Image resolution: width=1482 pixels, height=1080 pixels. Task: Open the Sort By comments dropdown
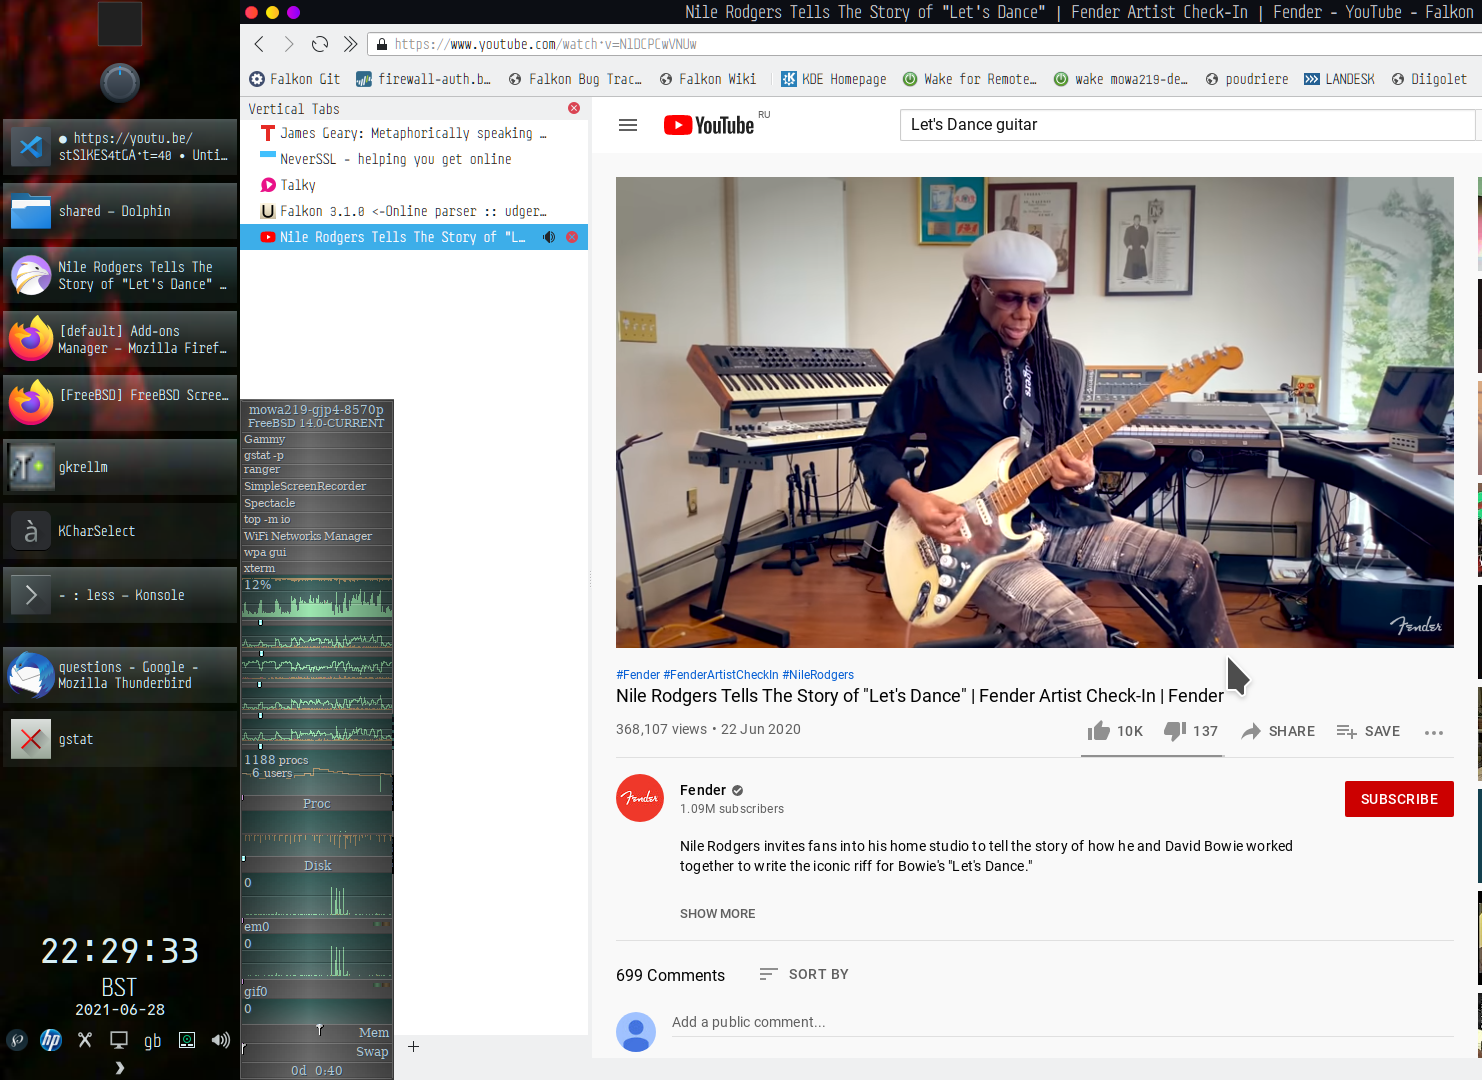point(804,974)
